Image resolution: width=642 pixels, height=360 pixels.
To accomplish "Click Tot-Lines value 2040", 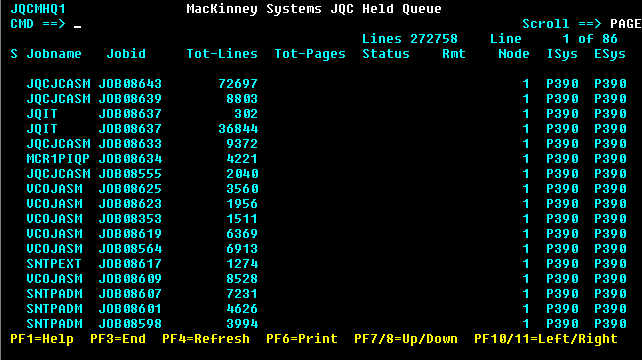I will pos(242,174).
